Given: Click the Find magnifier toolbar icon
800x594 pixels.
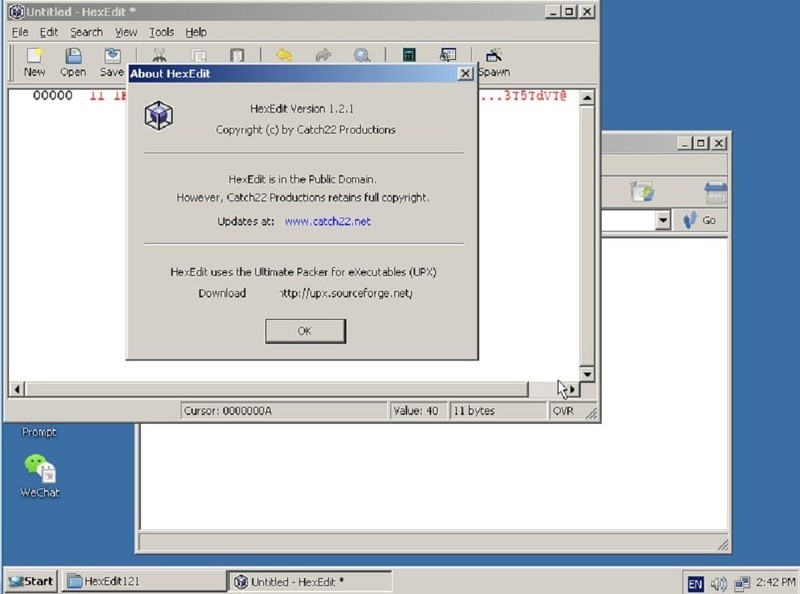Looking at the screenshot, I should 362,55.
